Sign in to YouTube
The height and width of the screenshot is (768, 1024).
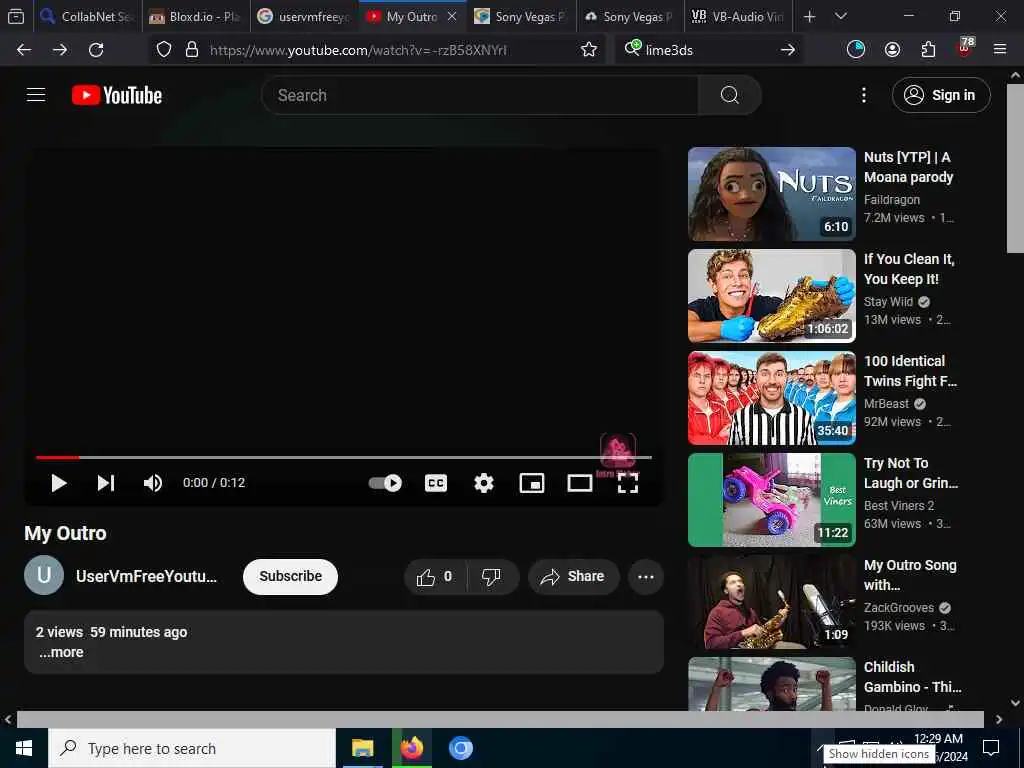click(x=941, y=95)
